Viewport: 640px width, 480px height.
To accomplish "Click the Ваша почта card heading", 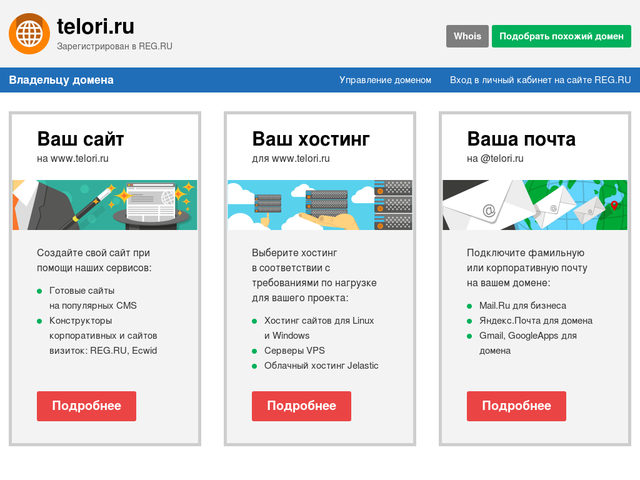I will [521, 139].
